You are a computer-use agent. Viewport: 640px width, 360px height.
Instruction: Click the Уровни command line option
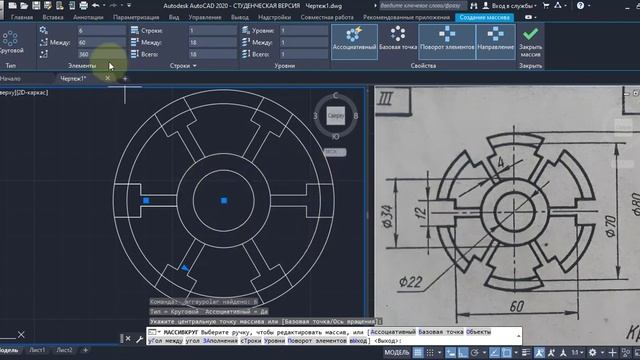point(274,340)
